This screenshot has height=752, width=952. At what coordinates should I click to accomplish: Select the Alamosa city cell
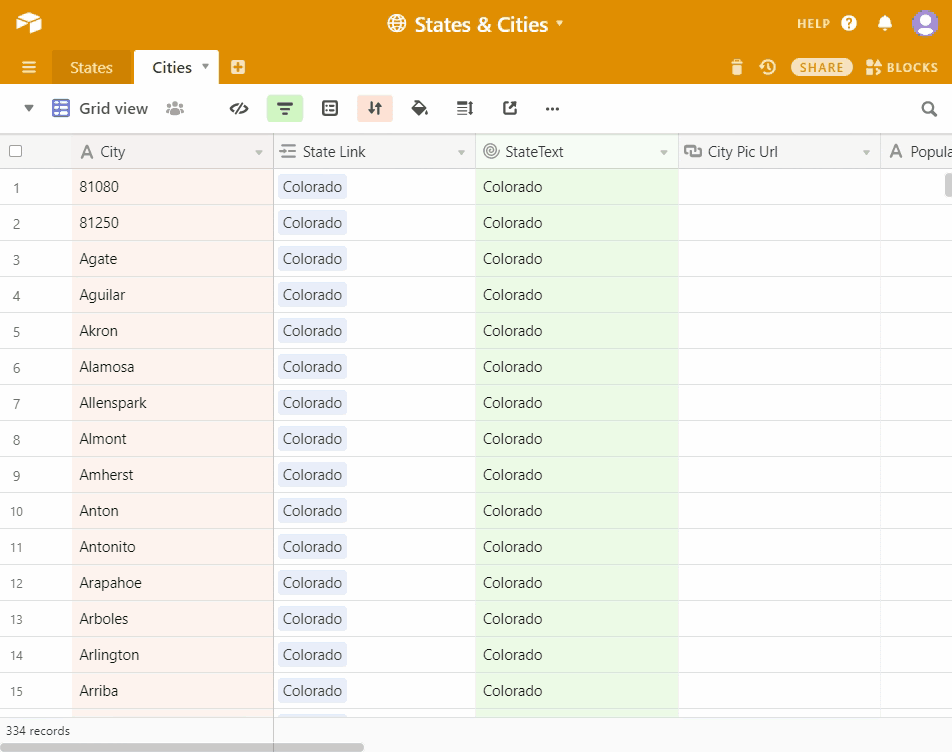172,367
